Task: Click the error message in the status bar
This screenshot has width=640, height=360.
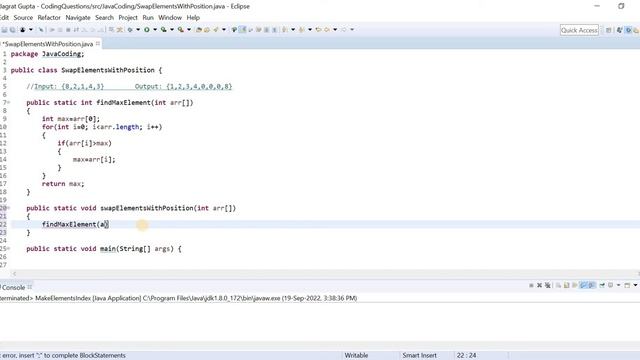Action: point(63,356)
